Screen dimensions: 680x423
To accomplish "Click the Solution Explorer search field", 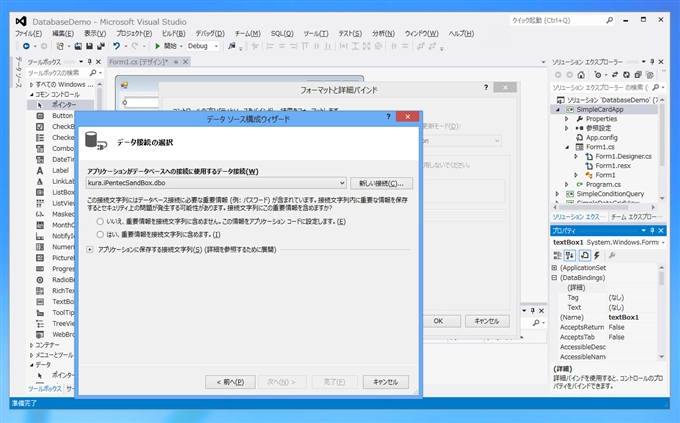I will 601,88.
